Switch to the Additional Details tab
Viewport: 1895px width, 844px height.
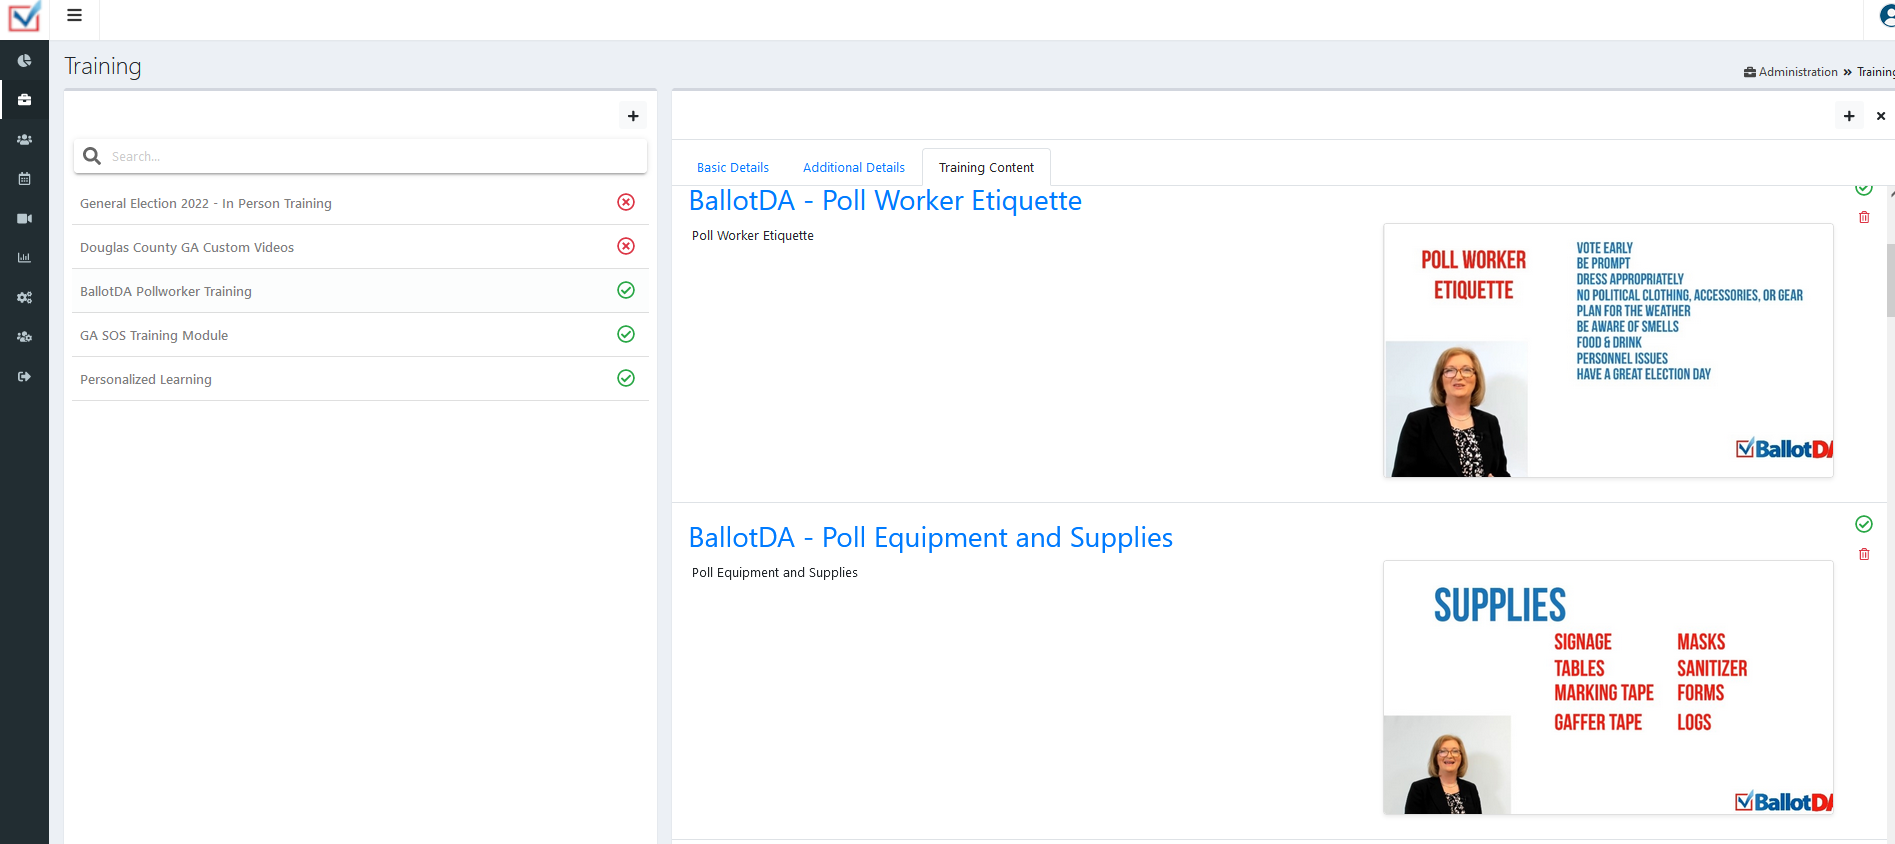point(853,168)
